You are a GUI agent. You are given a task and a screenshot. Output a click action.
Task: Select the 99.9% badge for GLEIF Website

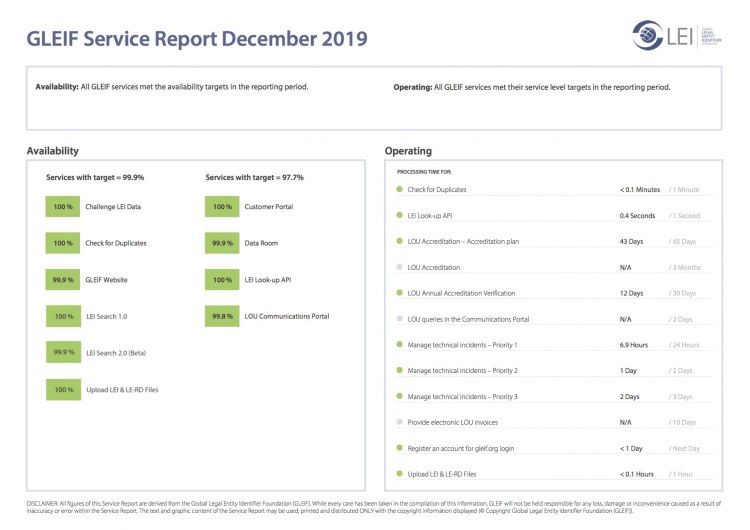point(64,280)
